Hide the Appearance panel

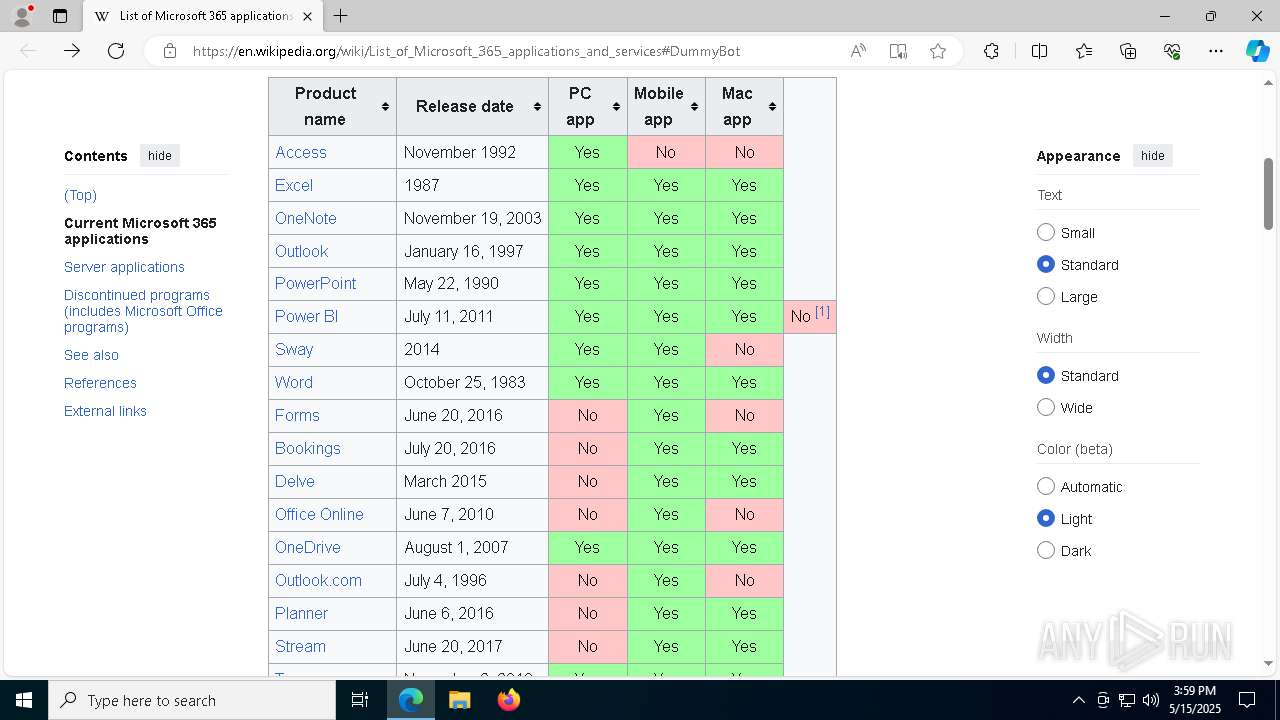[x=1152, y=155]
